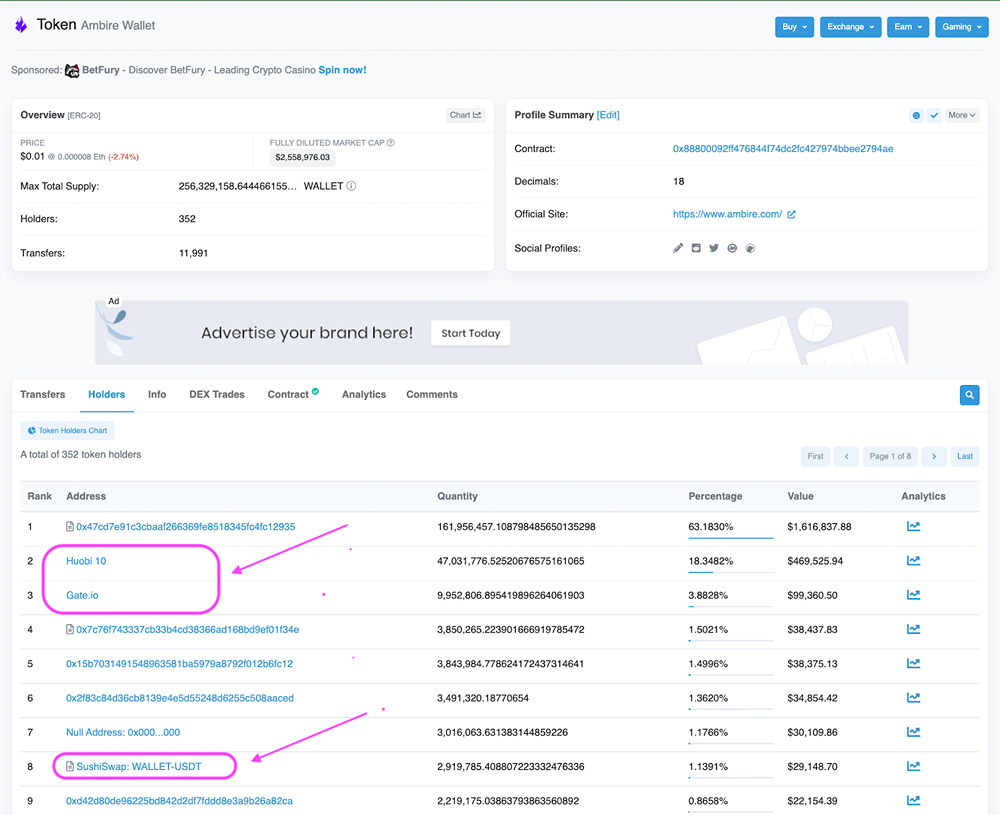Click the green verified badge on Contract tab

315,392
